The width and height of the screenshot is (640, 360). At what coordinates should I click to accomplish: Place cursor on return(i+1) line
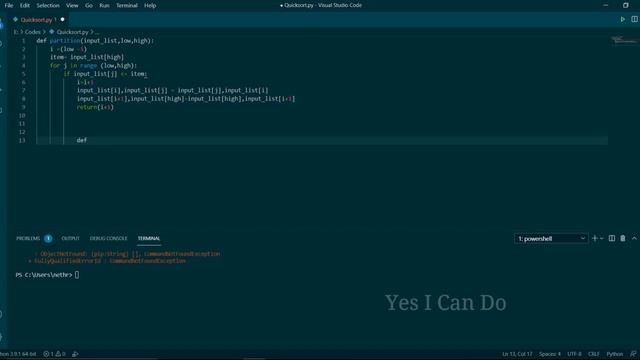[x=95, y=107]
